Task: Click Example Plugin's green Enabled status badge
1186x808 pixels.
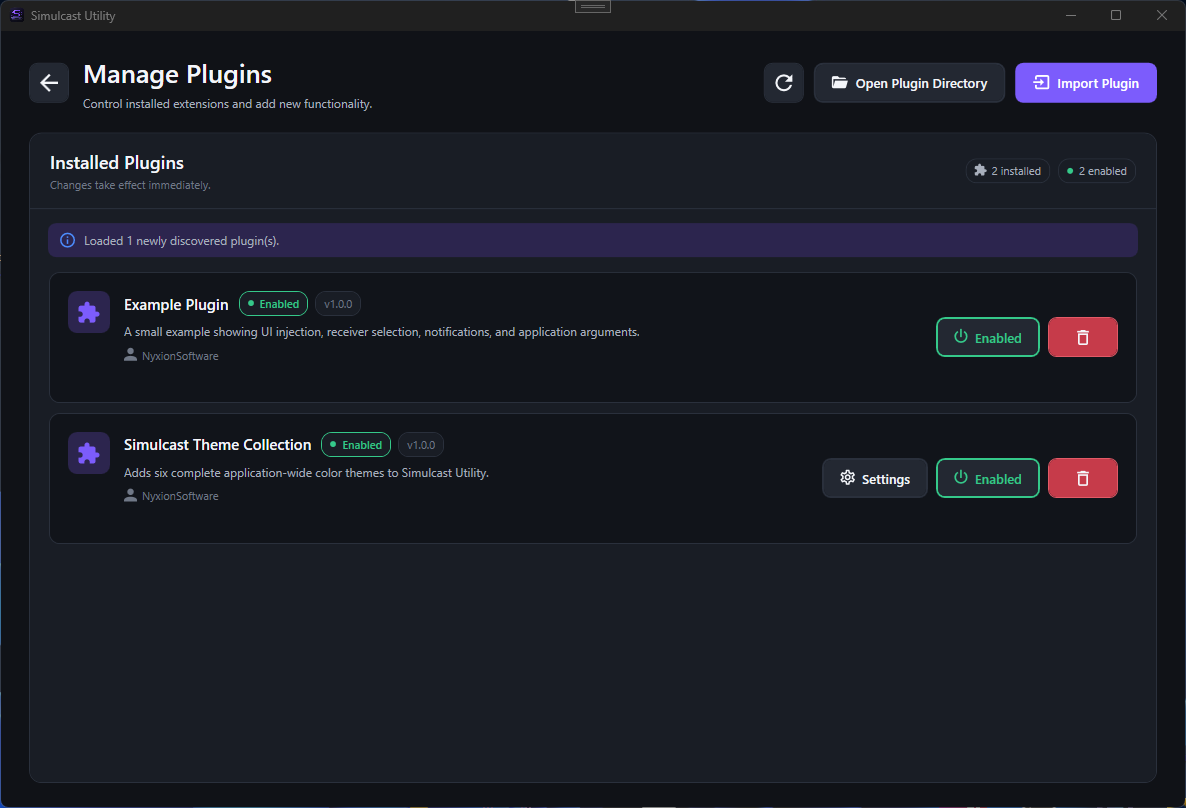Action: click(273, 303)
